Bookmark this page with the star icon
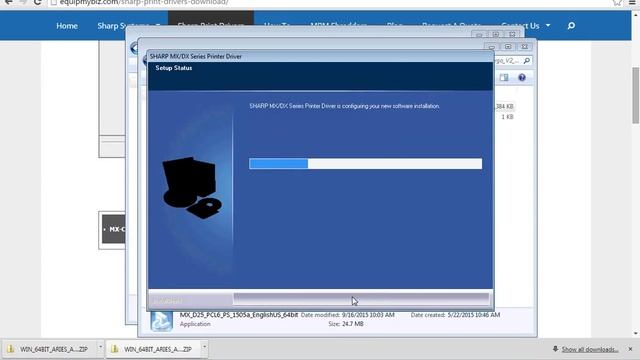The image size is (640, 360). pyautogui.click(x=617, y=2)
